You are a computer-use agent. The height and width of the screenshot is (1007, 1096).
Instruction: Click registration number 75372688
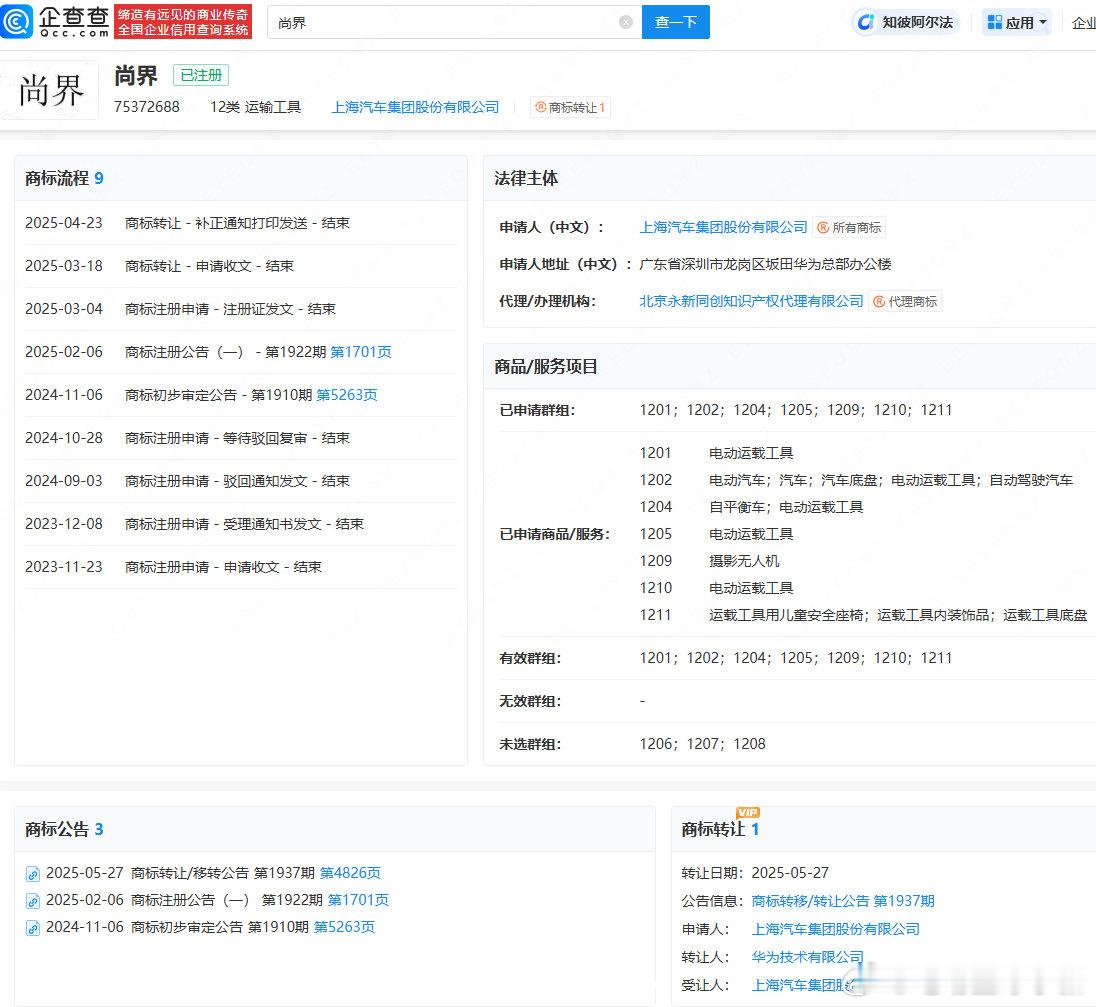147,107
